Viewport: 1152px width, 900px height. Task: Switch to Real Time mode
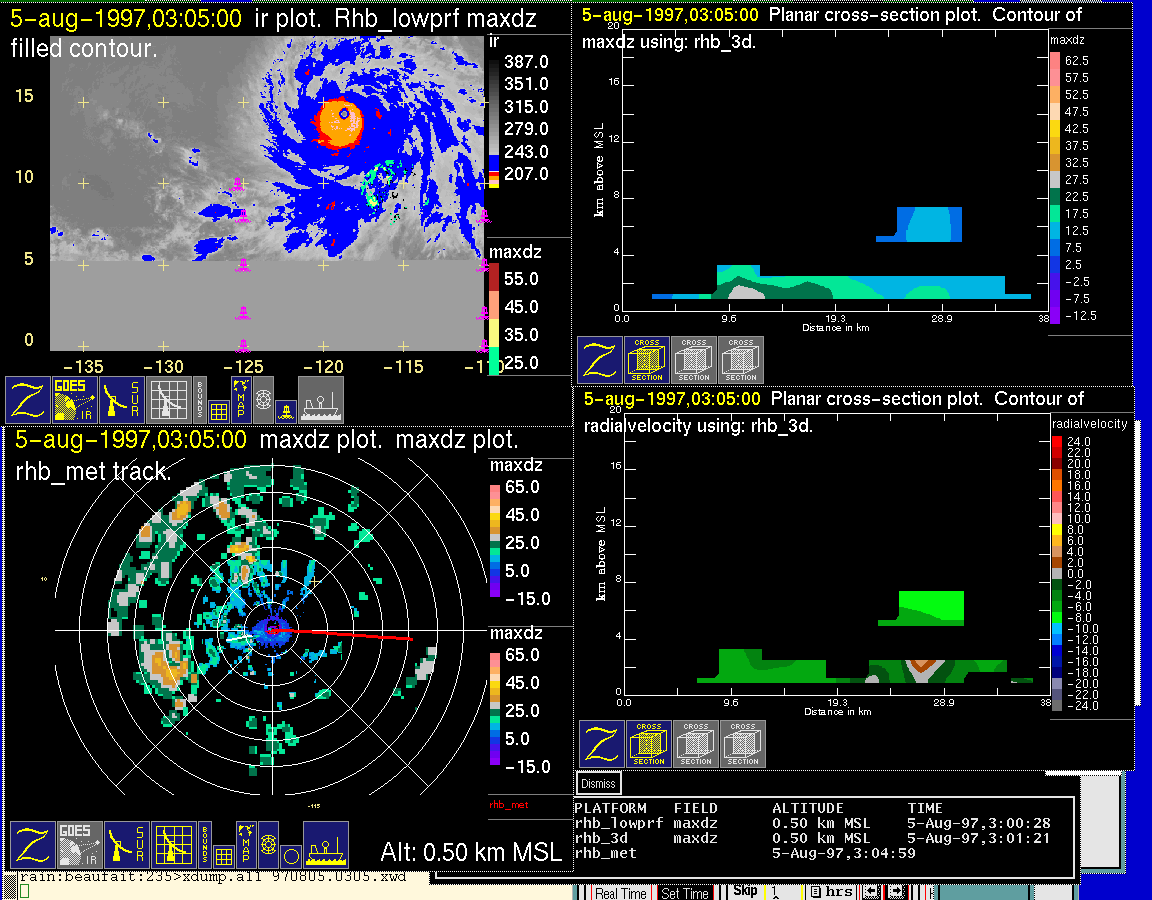coord(621,893)
